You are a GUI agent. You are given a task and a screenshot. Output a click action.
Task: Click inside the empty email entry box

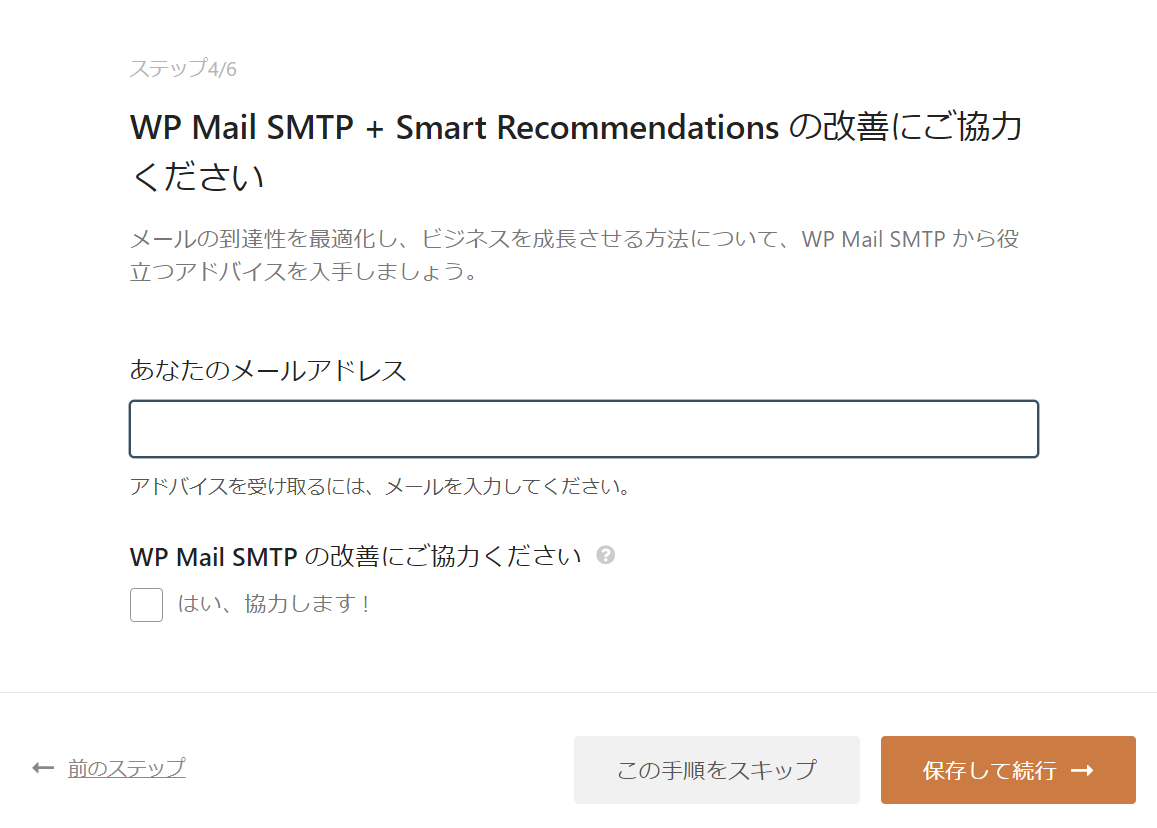click(x=584, y=428)
